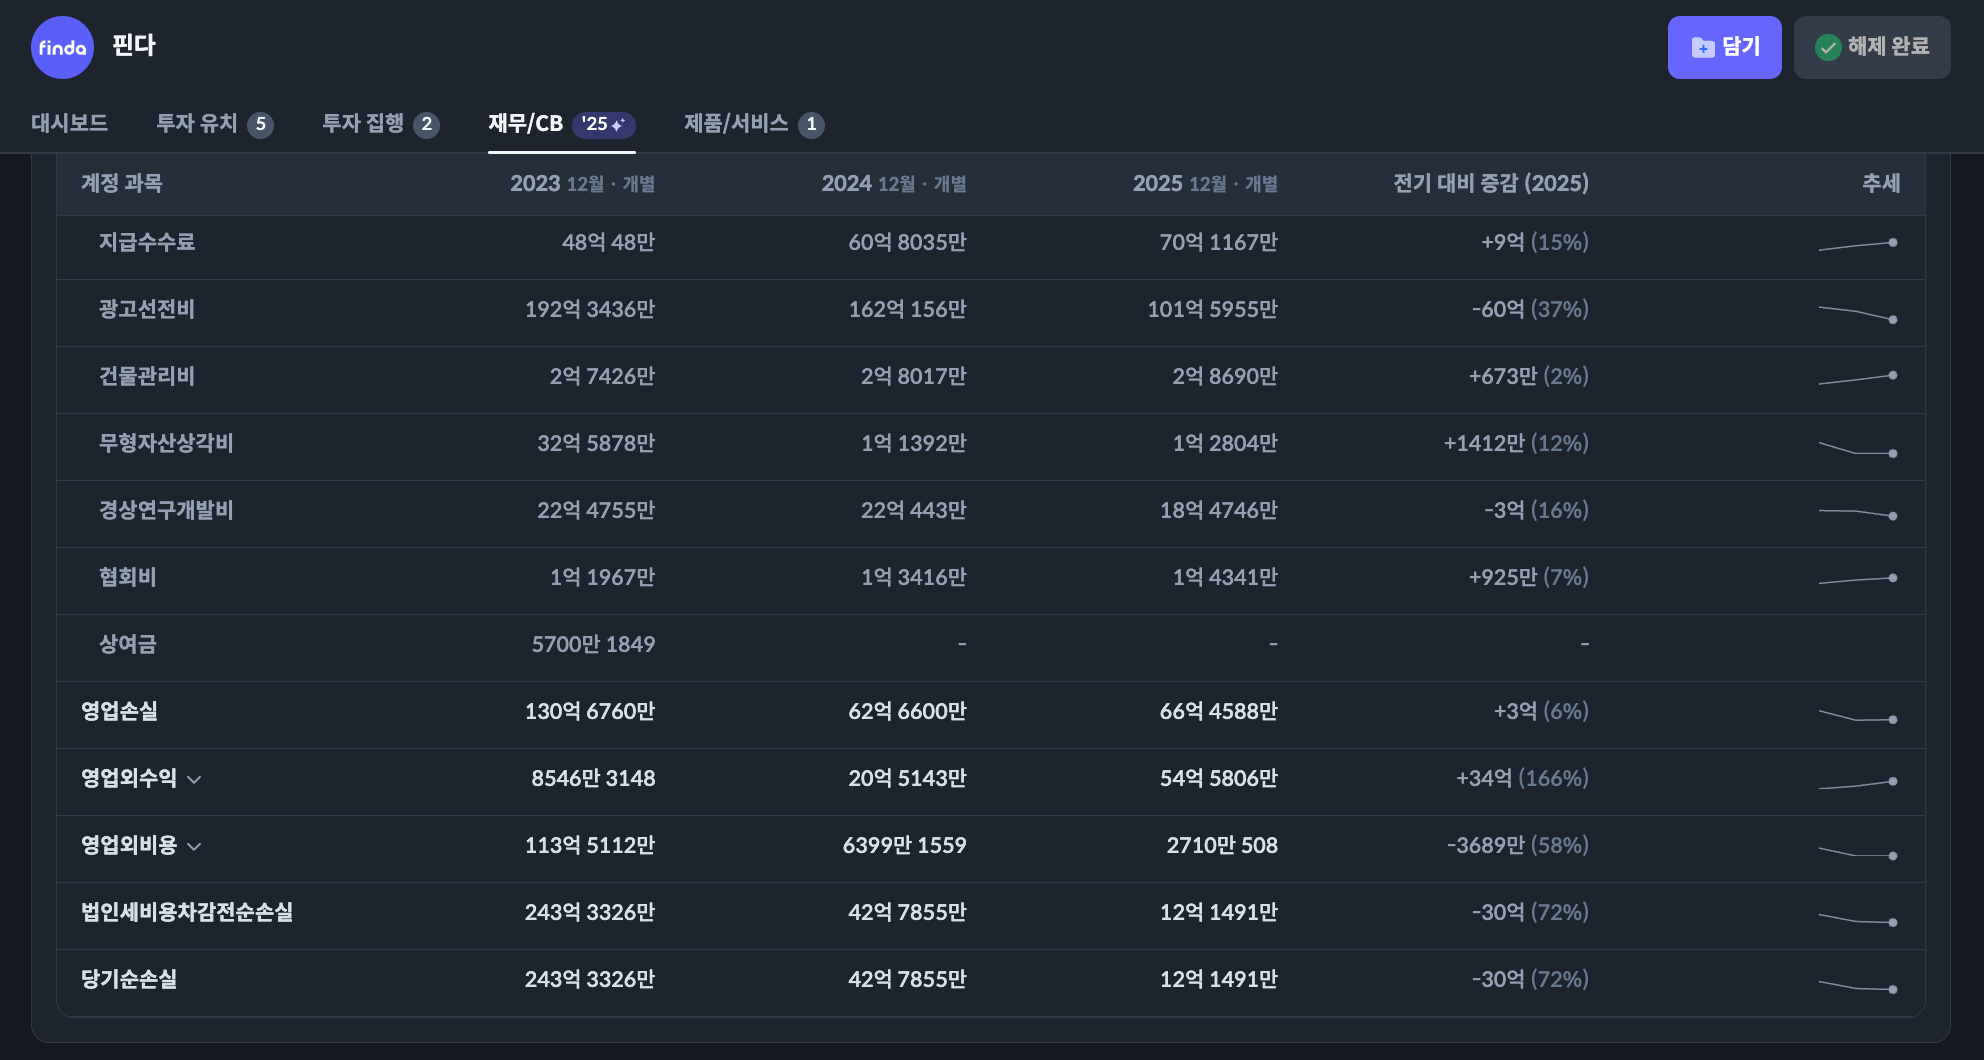Click the 전기 대비 증감 (2025) header
1984x1060 pixels.
(x=1490, y=183)
